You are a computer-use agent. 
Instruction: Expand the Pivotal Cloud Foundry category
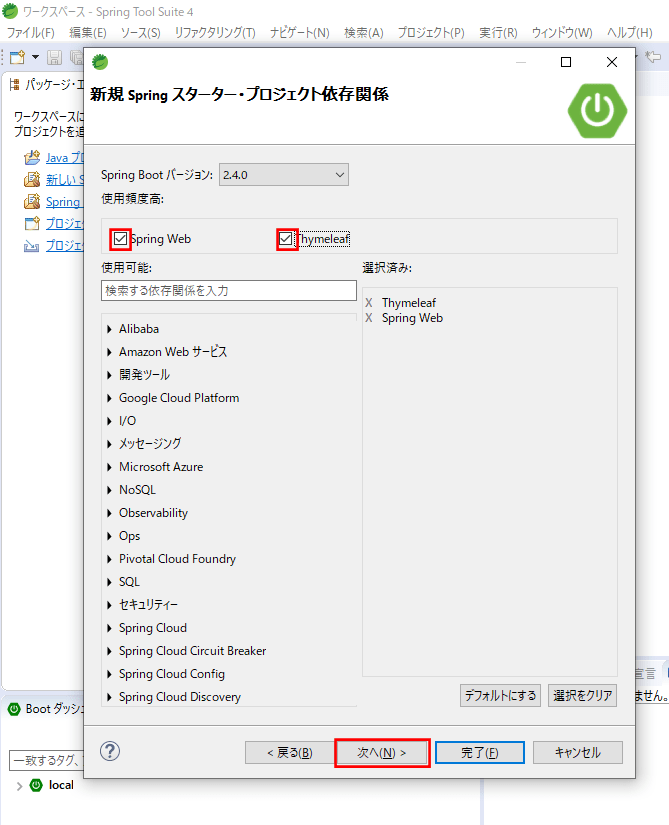click(109, 559)
